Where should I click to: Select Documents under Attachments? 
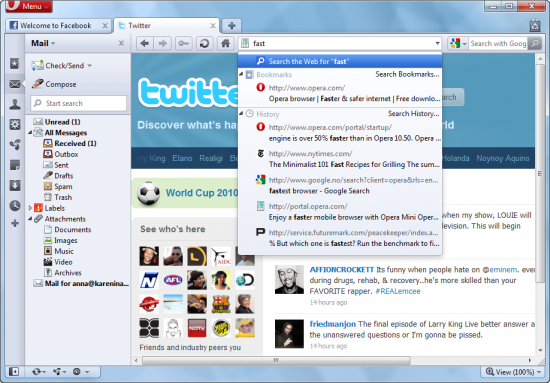point(67,230)
